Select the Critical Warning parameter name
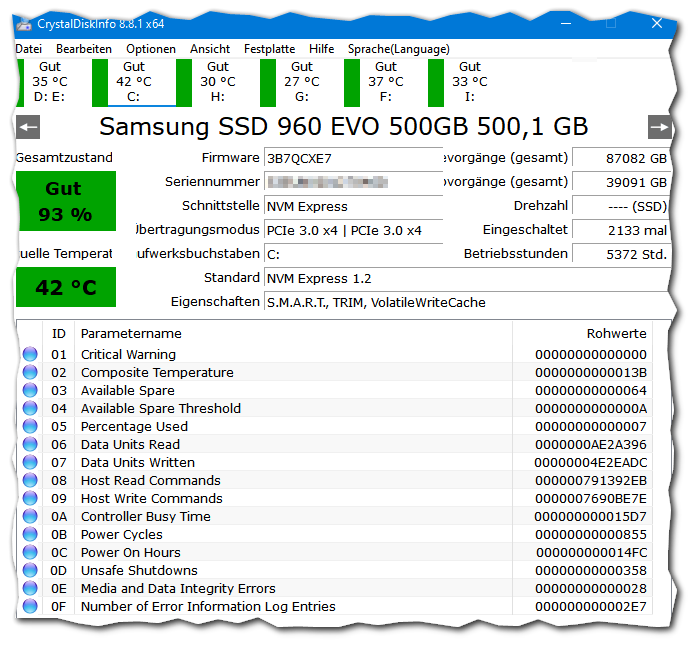 128,354
